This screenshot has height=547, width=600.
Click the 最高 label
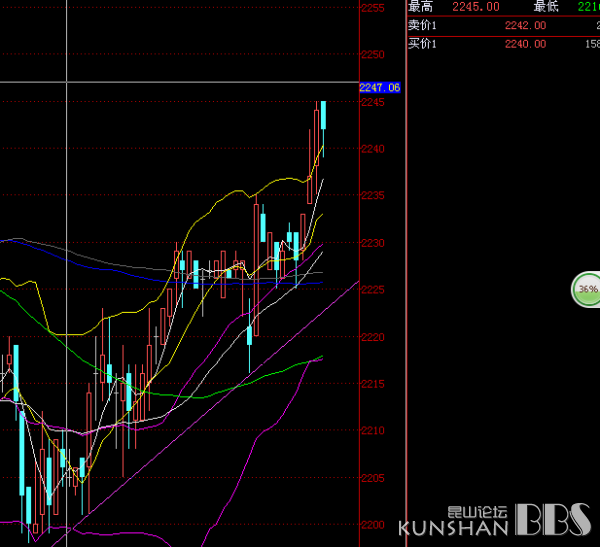pos(420,7)
